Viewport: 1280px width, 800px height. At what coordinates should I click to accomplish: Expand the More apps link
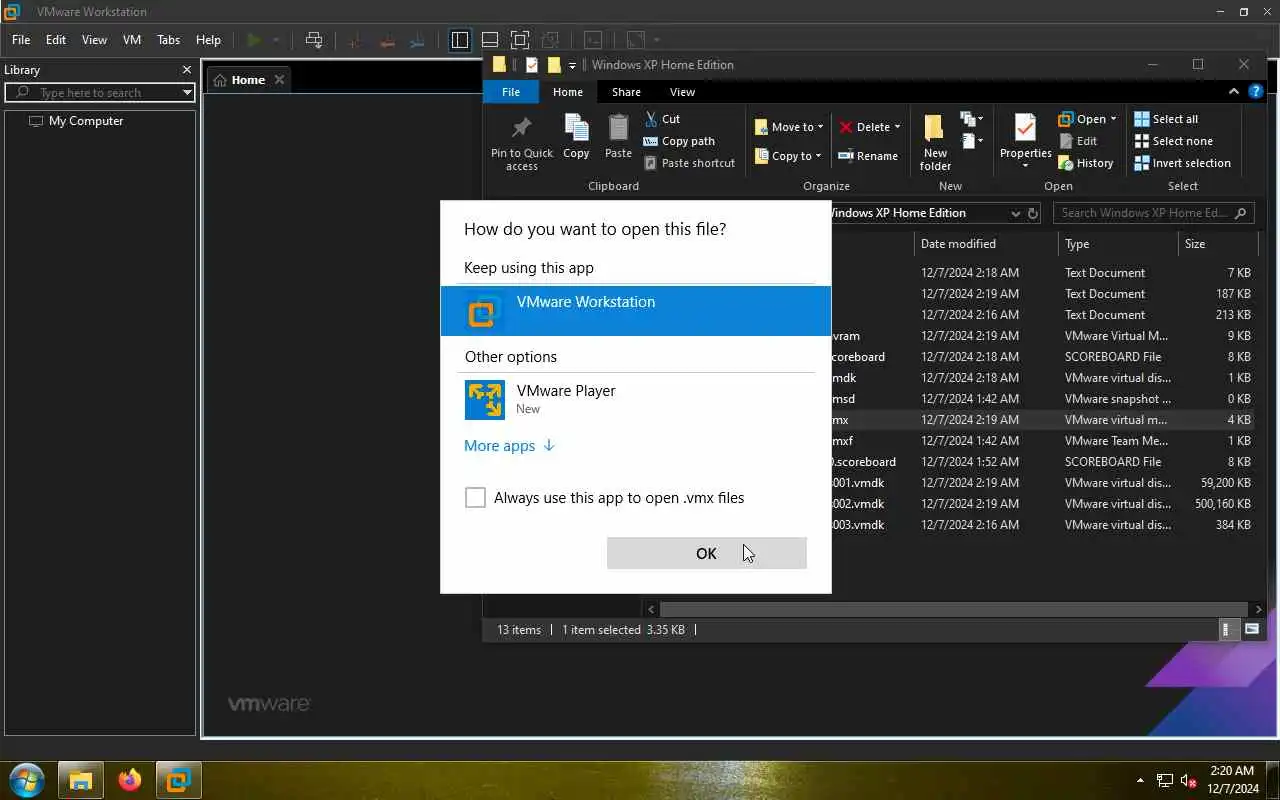click(x=509, y=446)
